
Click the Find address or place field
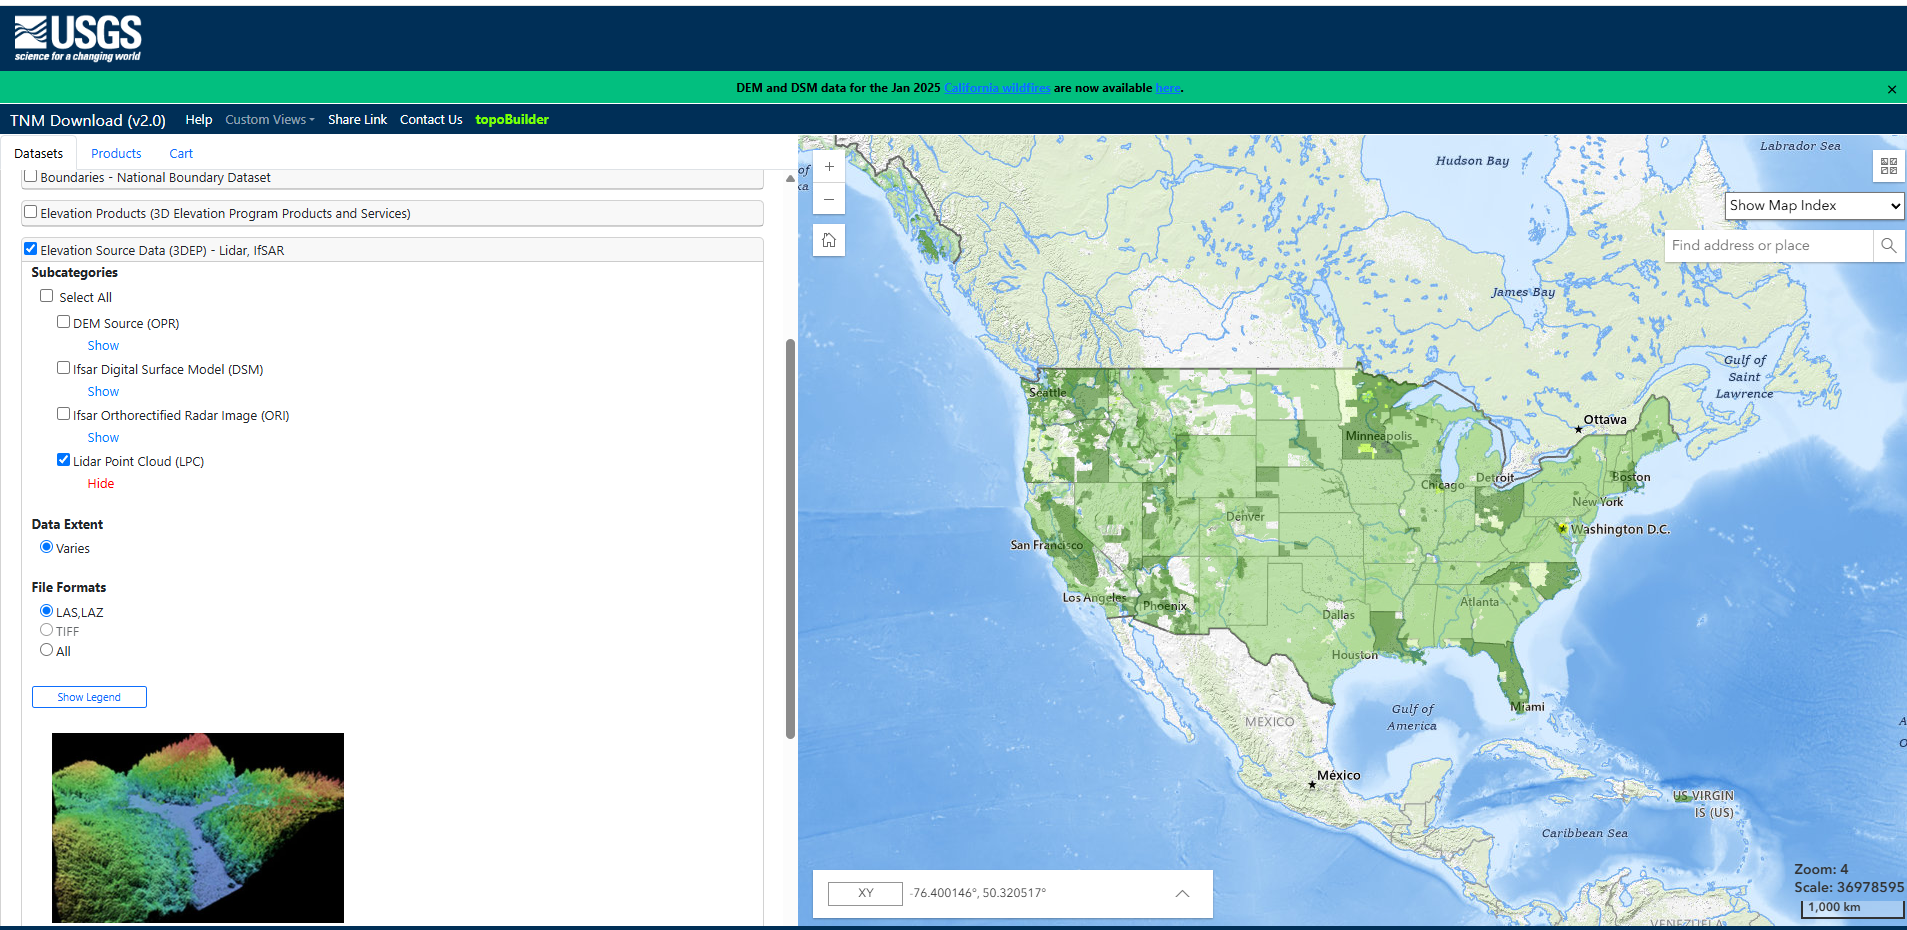tap(1767, 246)
